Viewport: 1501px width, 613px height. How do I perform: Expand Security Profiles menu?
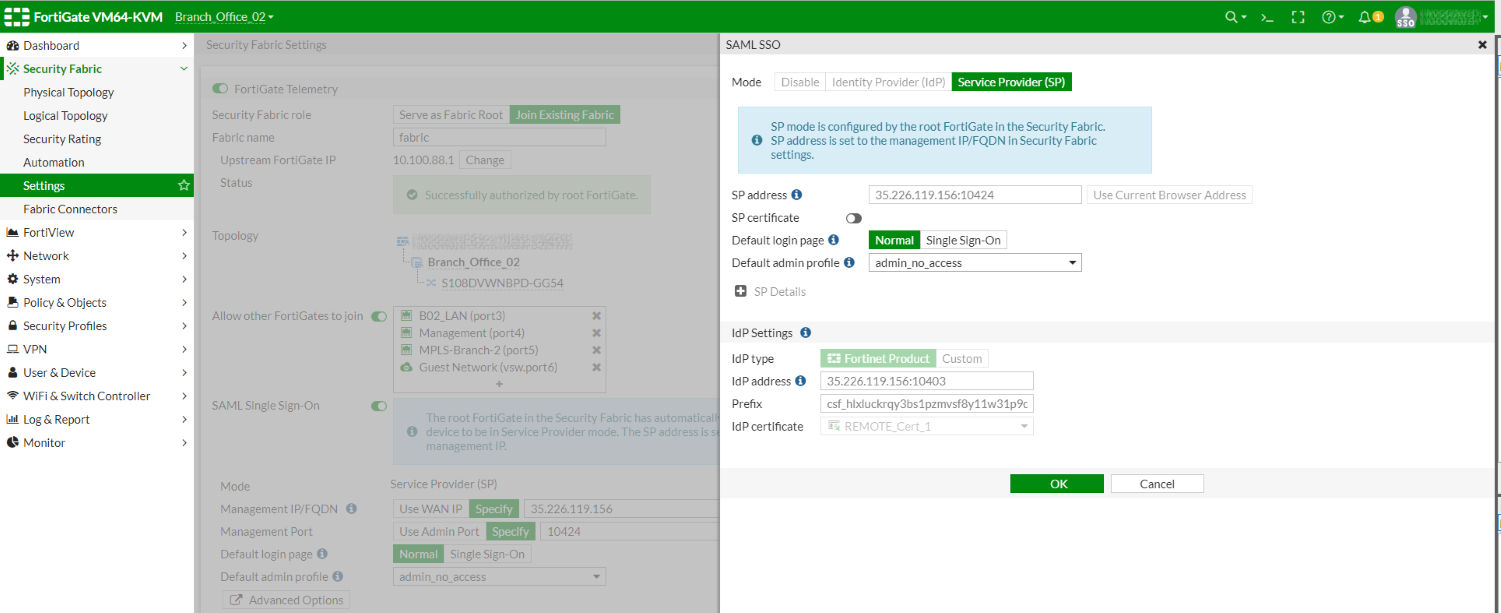97,326
